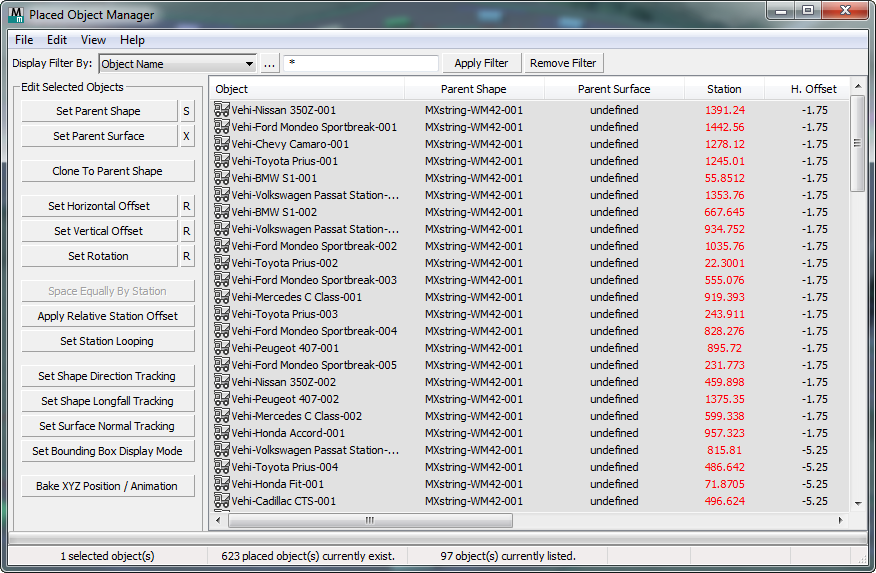Sort by the Object column header
876x573 pixels.
coord(307,89)
